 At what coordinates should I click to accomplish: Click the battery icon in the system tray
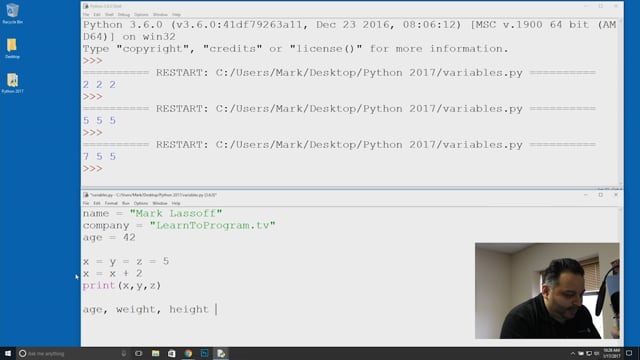[581, 353]
